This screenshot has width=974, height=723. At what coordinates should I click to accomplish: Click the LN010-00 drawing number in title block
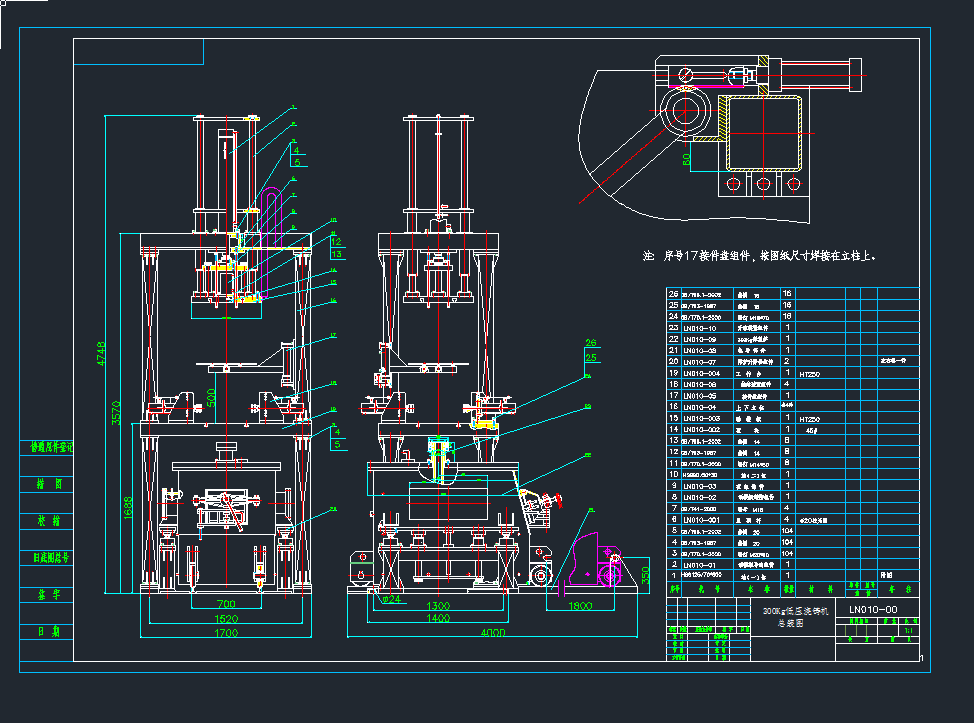tap(873, 610)
